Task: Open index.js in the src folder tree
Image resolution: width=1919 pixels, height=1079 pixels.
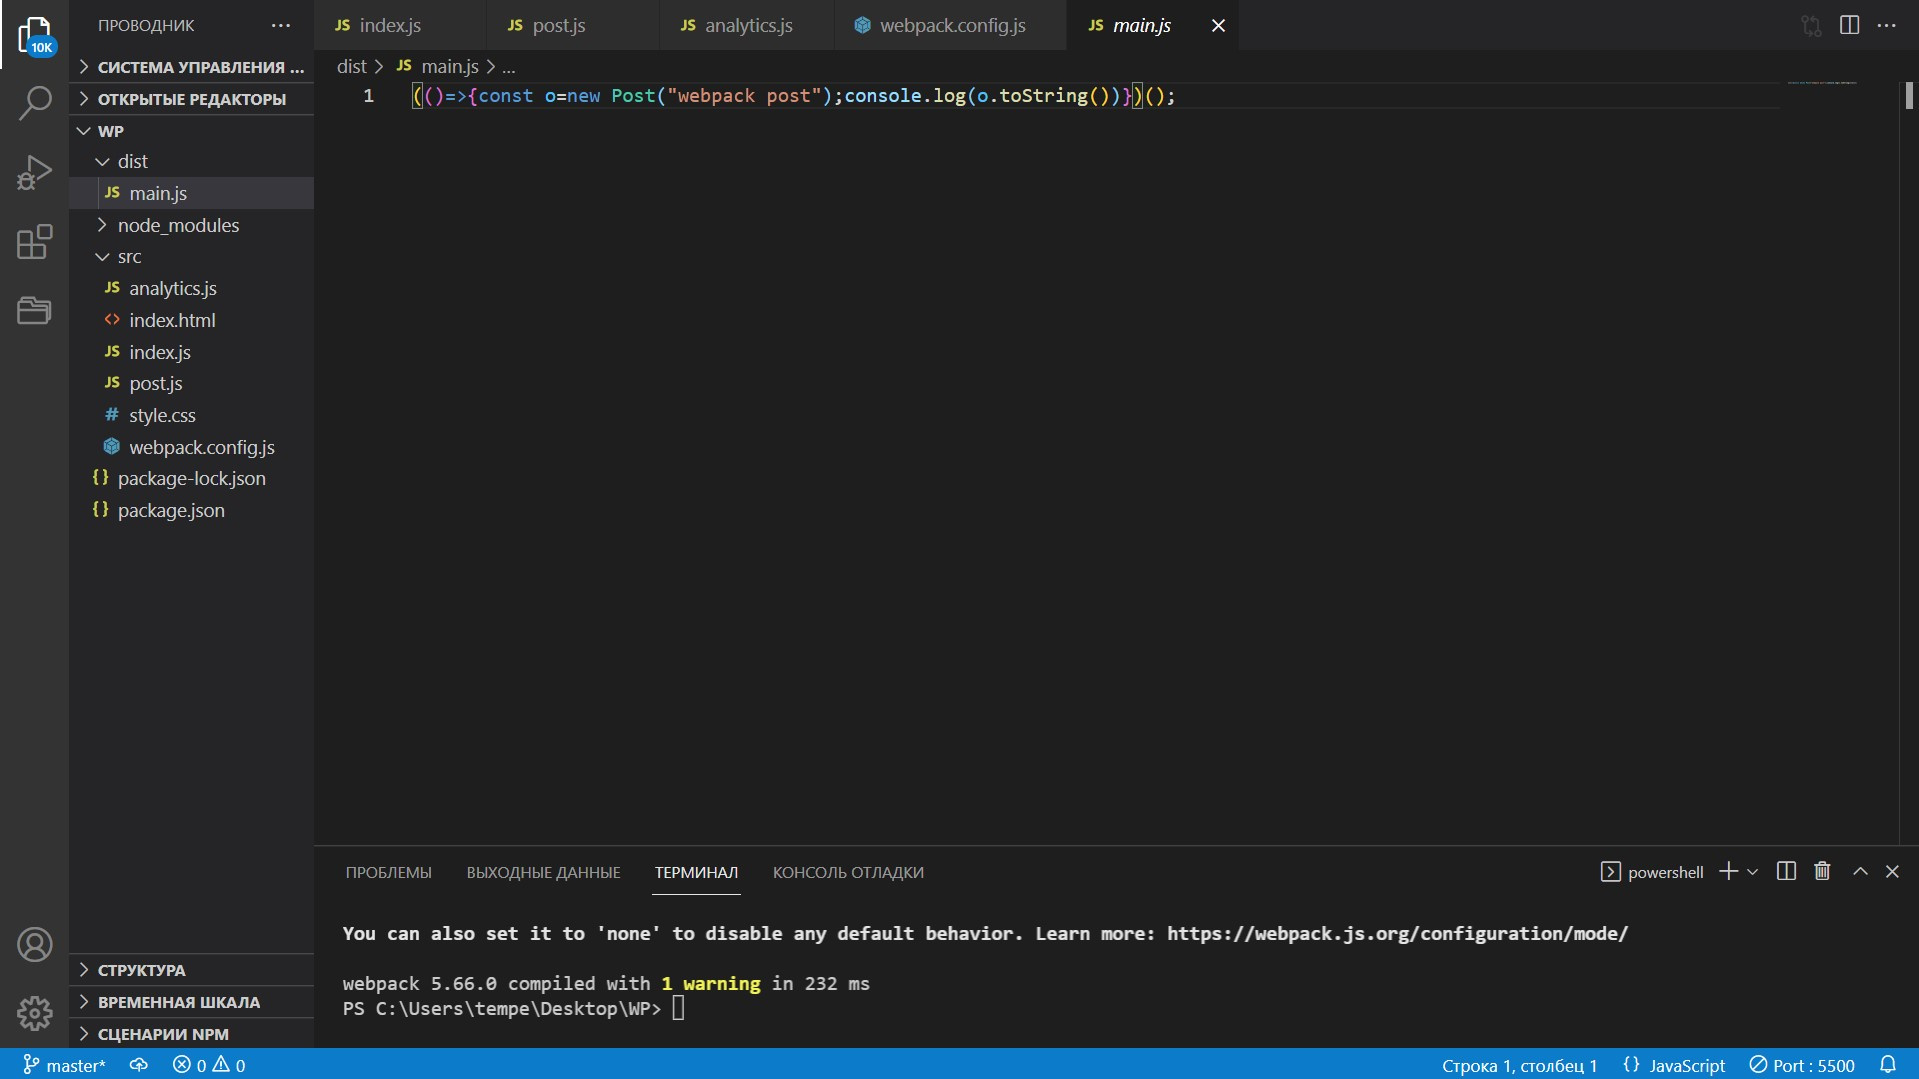Action: (x=191, y=352)
